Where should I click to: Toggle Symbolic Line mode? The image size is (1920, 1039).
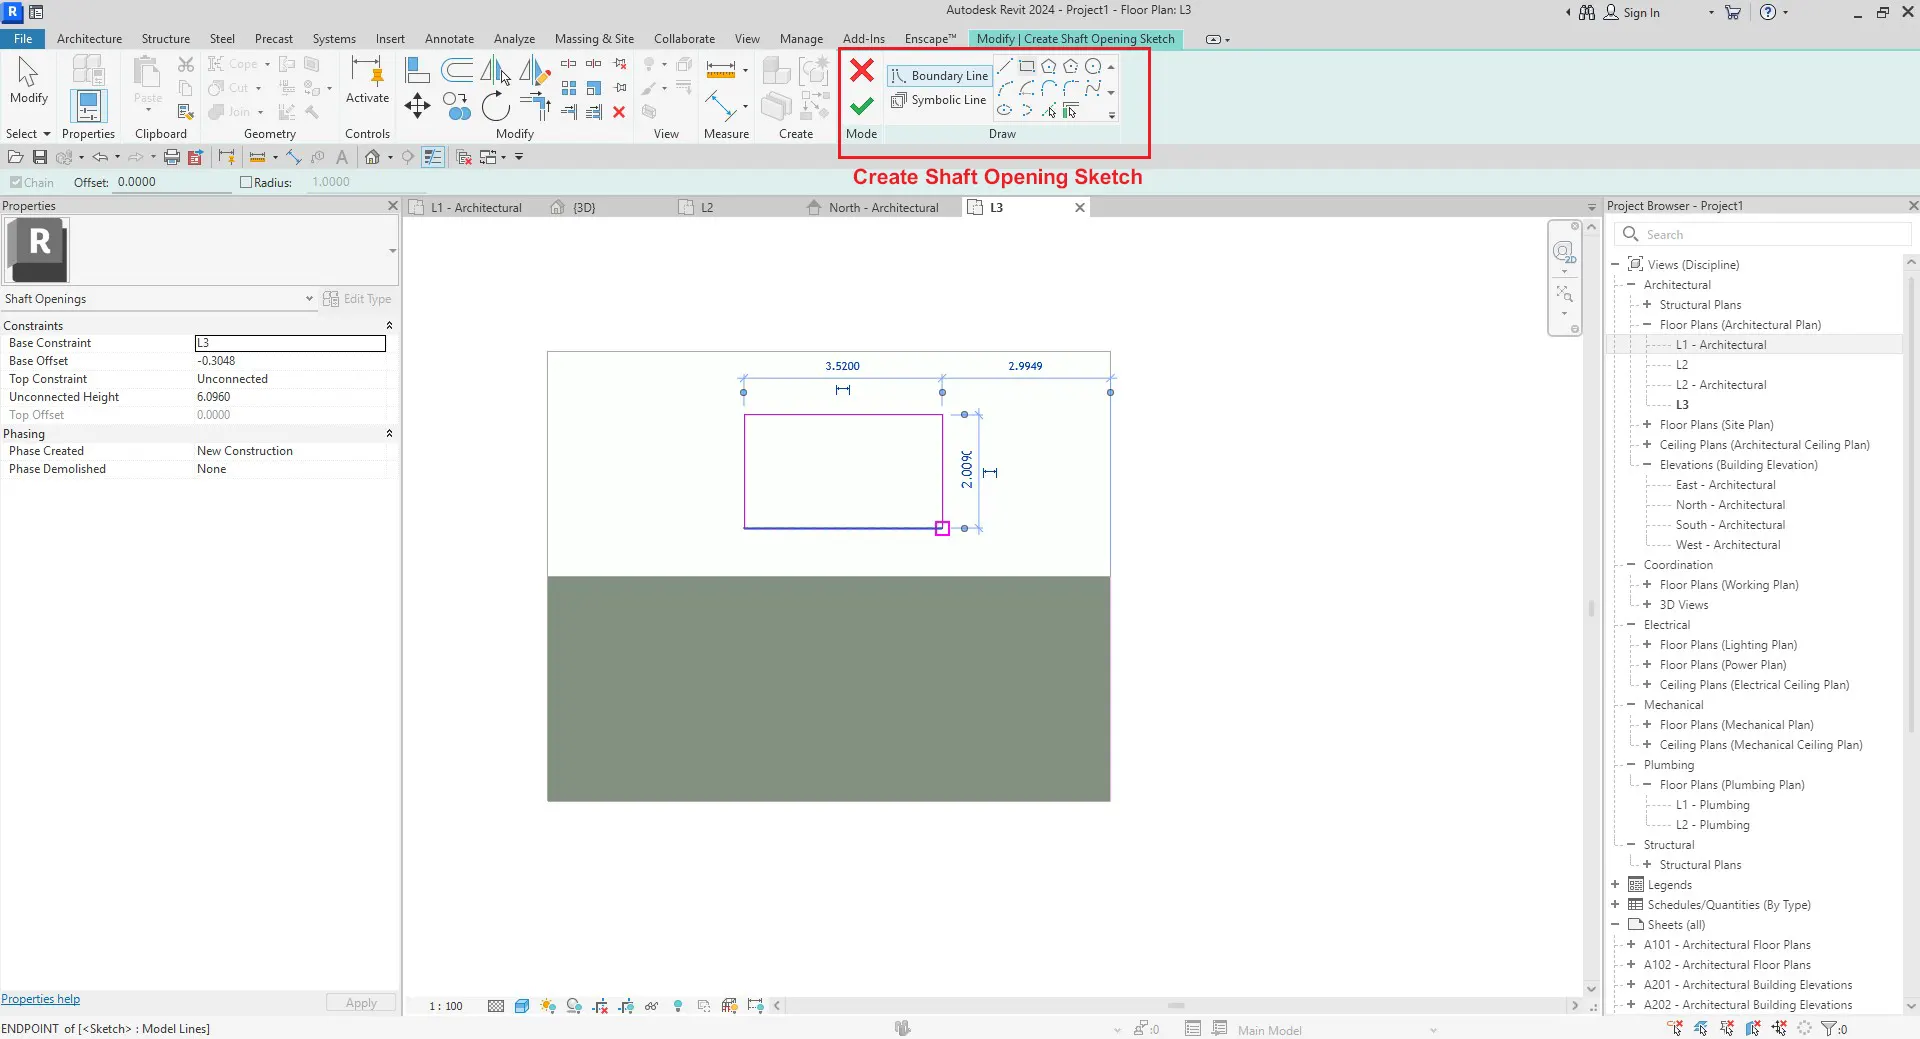[939, 100]
